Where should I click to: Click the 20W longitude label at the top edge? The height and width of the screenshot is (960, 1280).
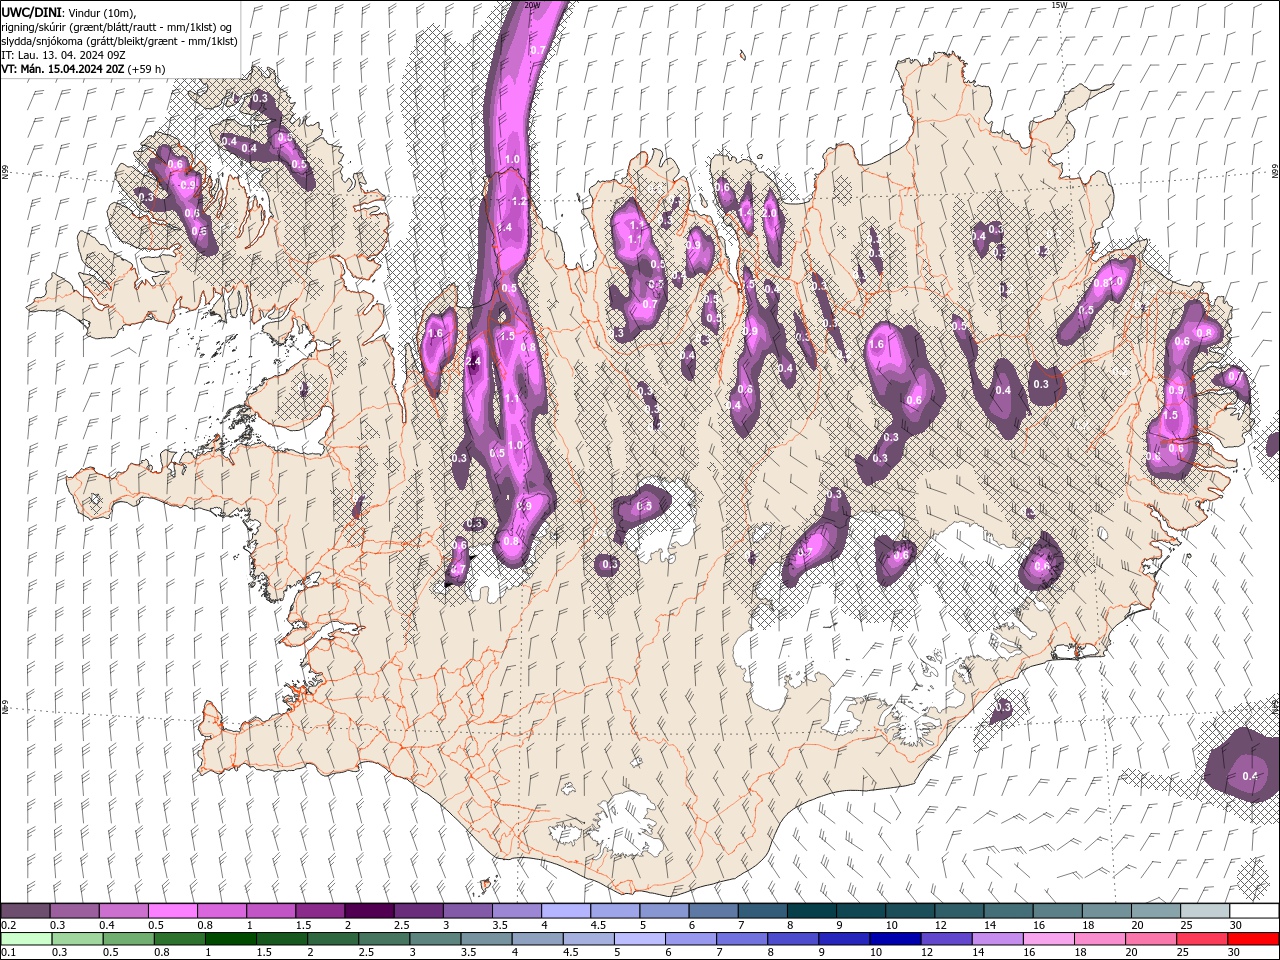pos(532,5)
